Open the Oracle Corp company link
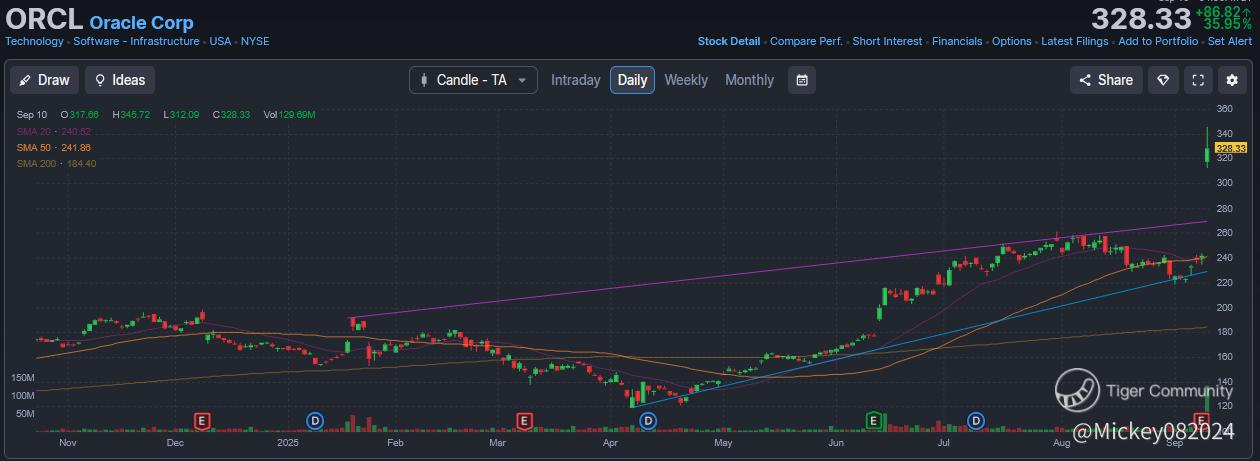This screenshot has height=461, width=1260. click(141, 22)
